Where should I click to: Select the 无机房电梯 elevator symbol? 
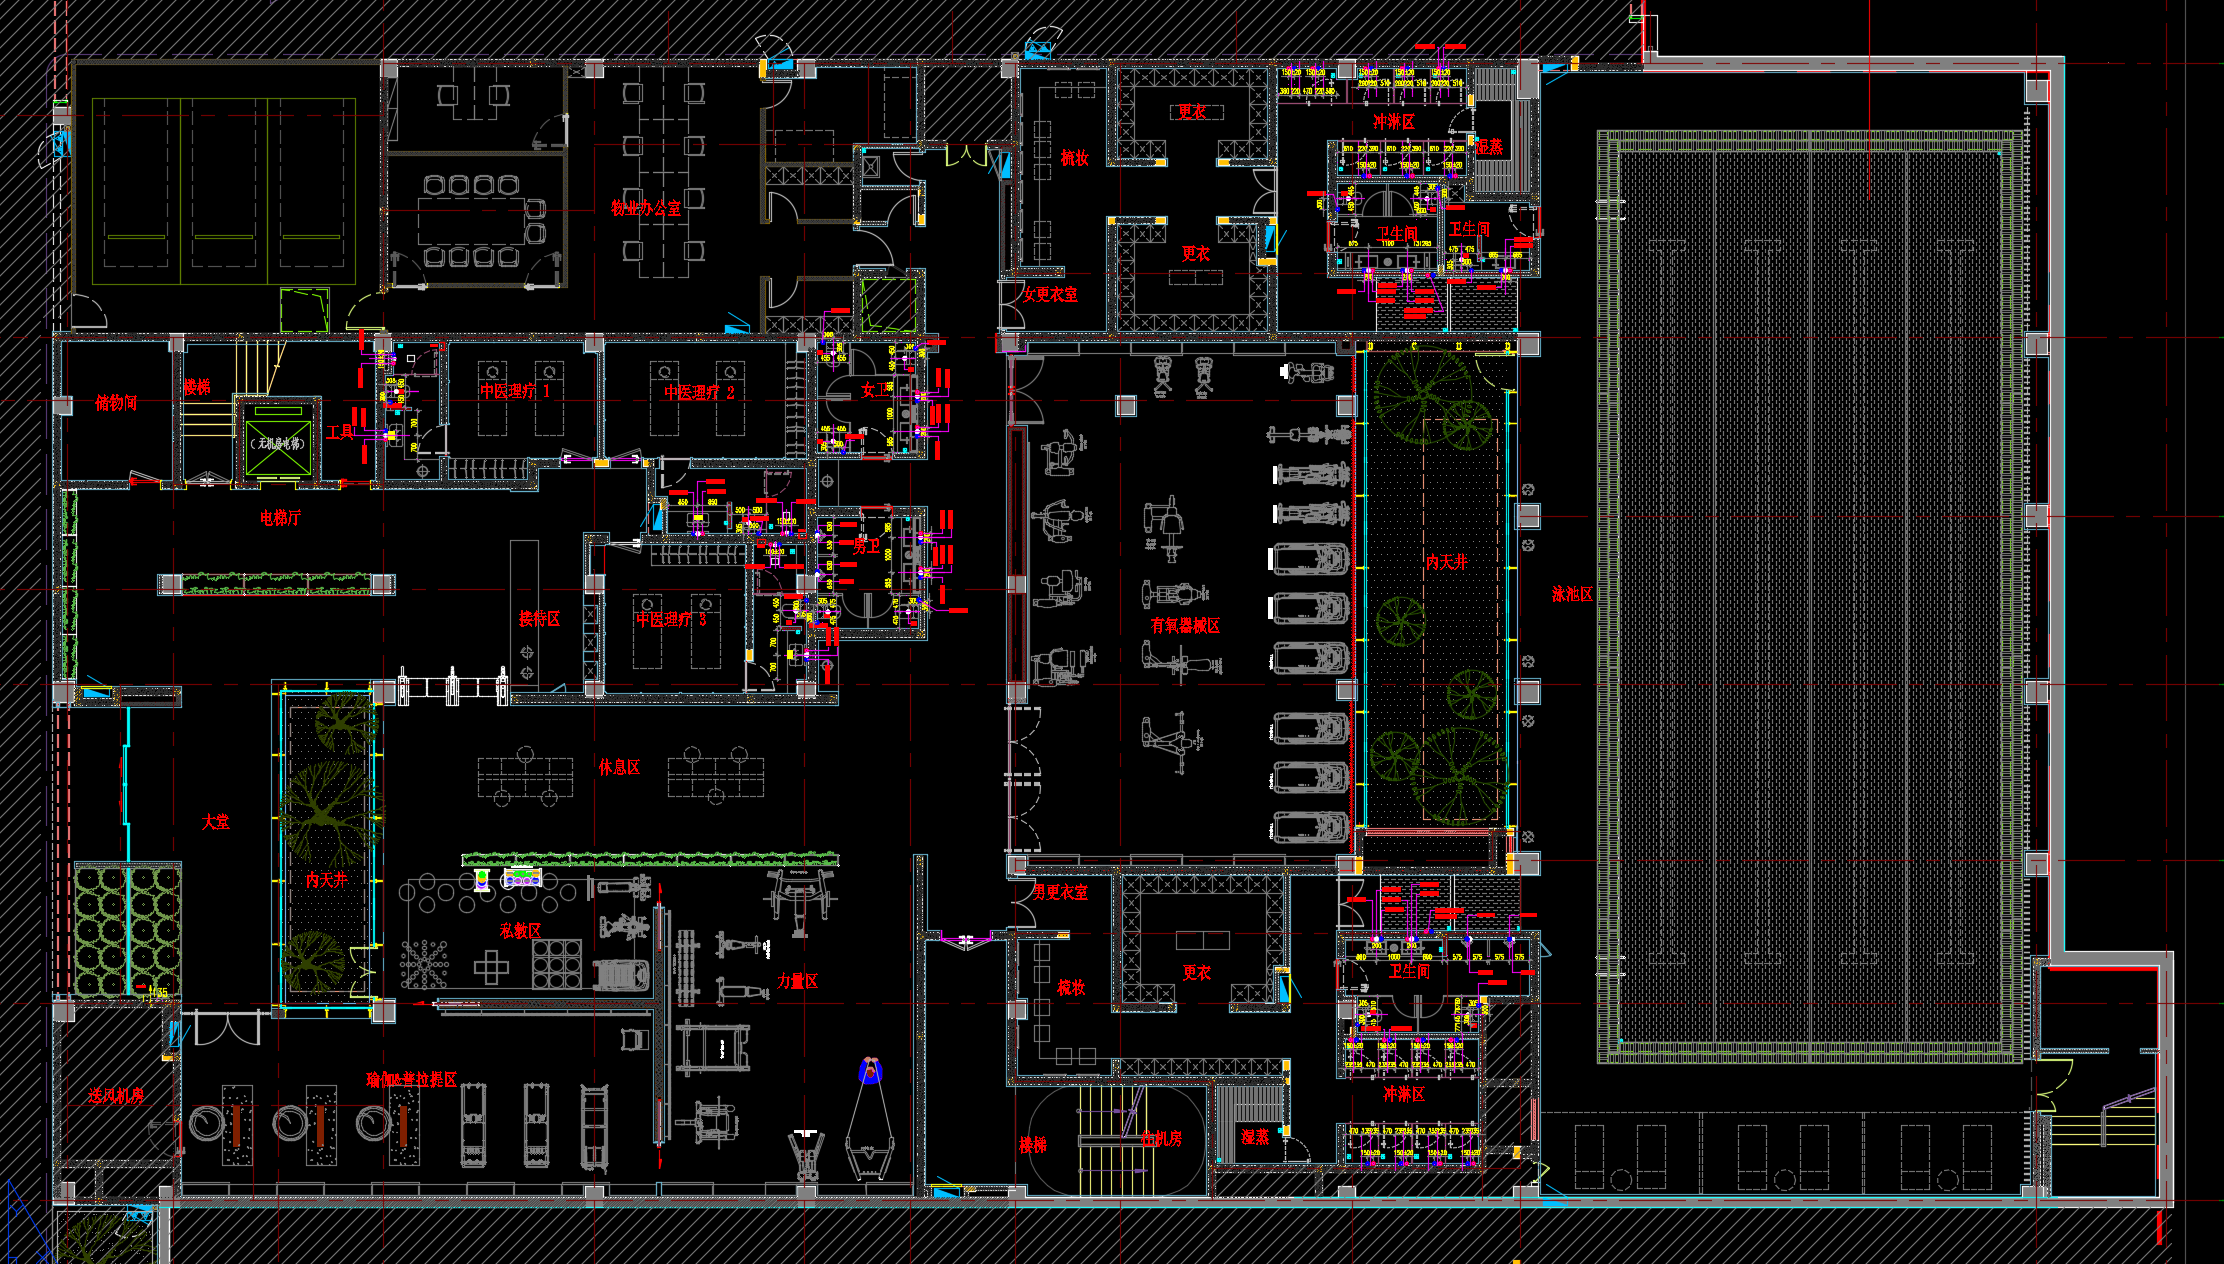278,442
